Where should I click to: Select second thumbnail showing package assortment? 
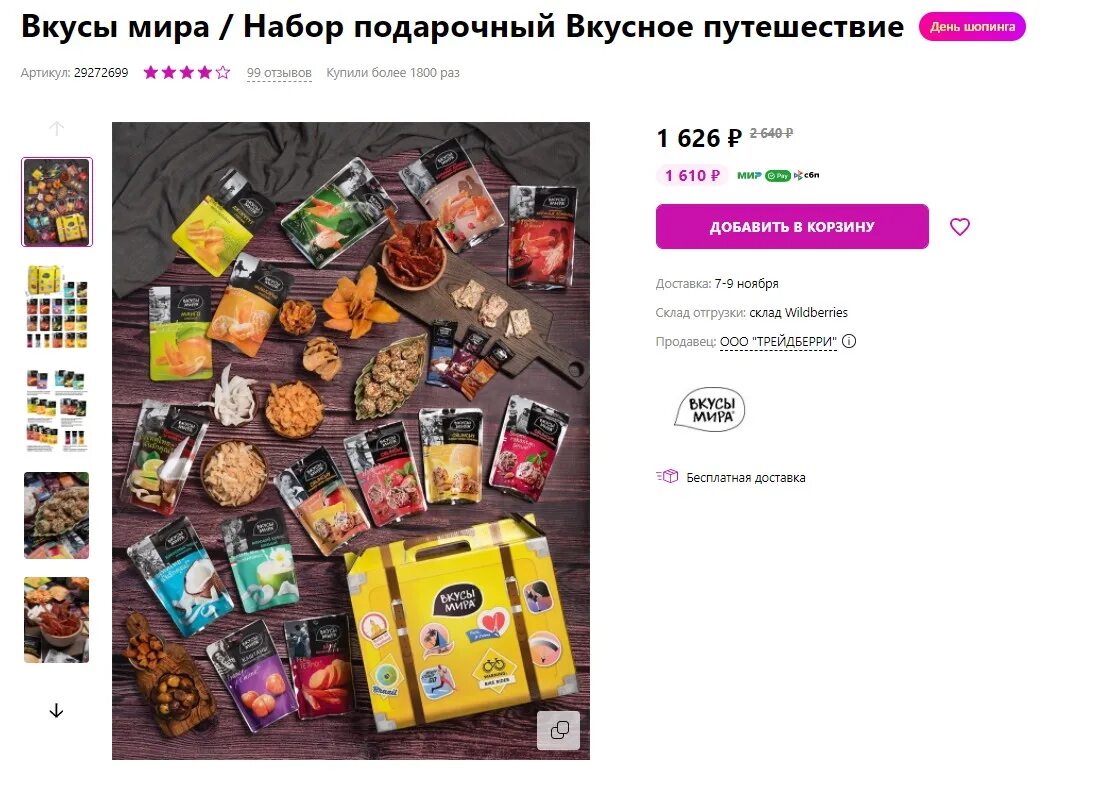tap(57, 306)
